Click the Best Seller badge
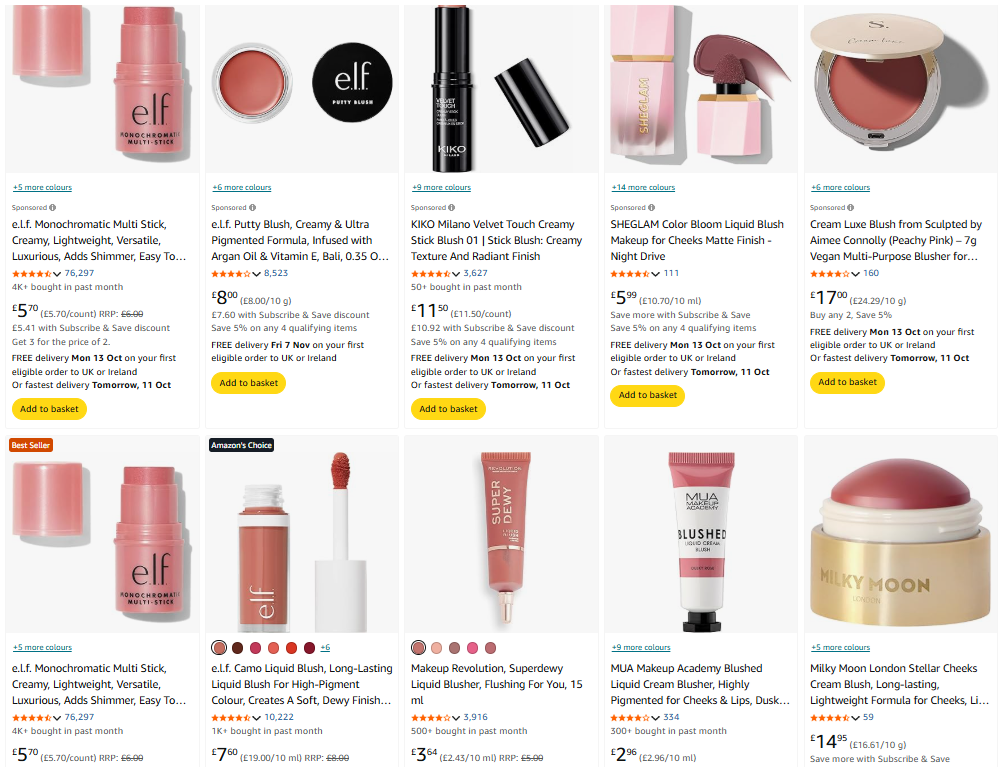 click(31, 445)
